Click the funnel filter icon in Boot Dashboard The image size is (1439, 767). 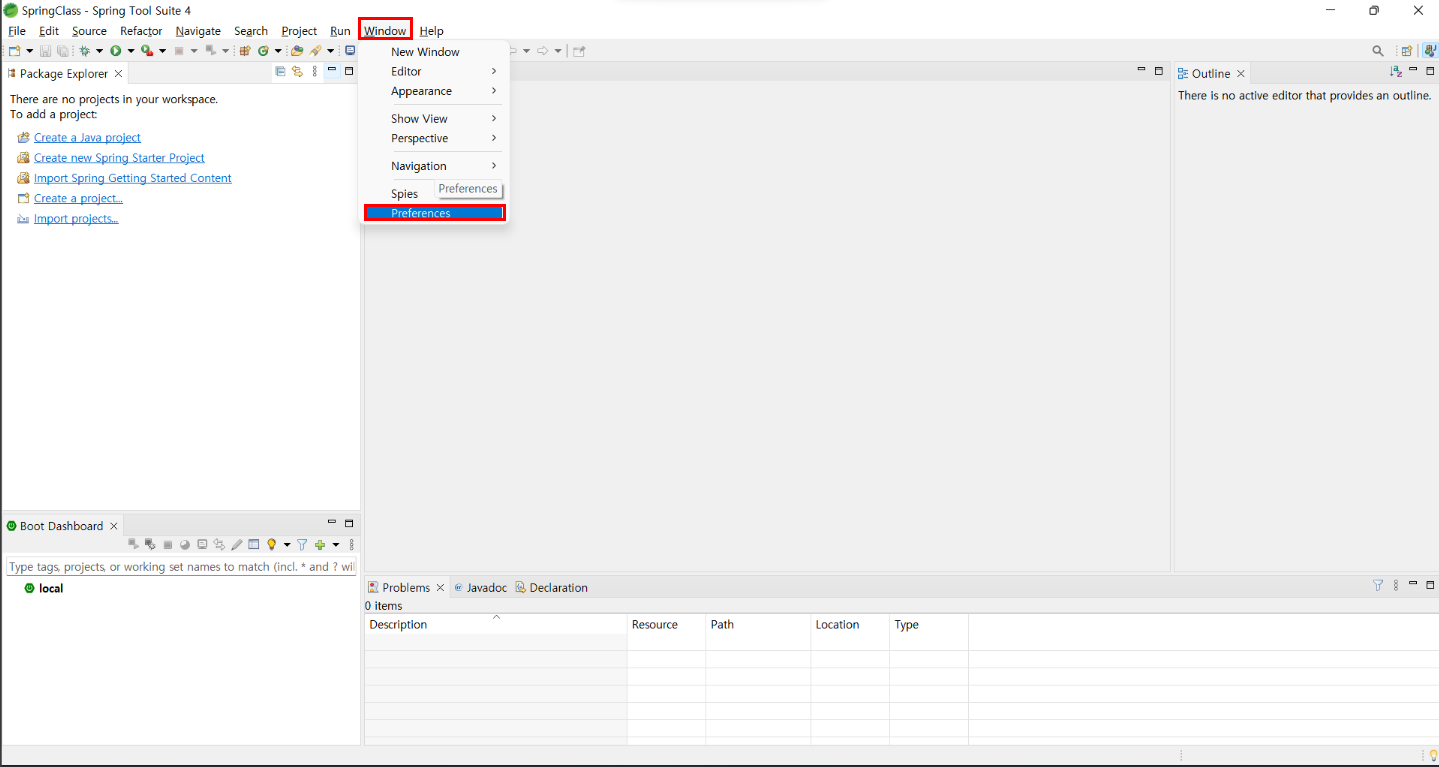302,545
